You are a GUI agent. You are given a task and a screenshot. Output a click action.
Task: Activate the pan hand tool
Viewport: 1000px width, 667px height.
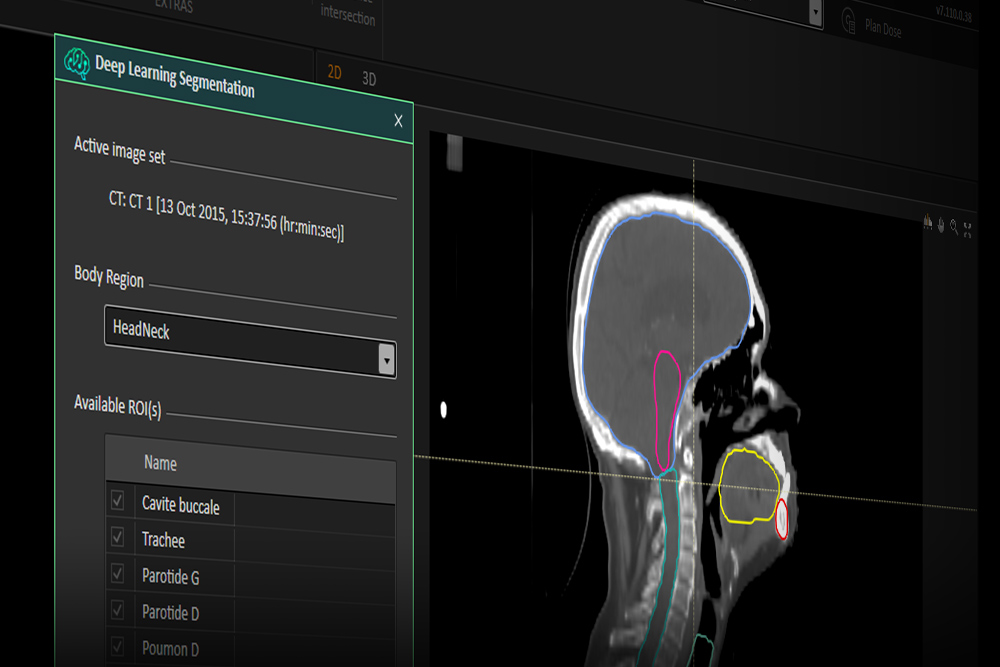tap(941, 226)
